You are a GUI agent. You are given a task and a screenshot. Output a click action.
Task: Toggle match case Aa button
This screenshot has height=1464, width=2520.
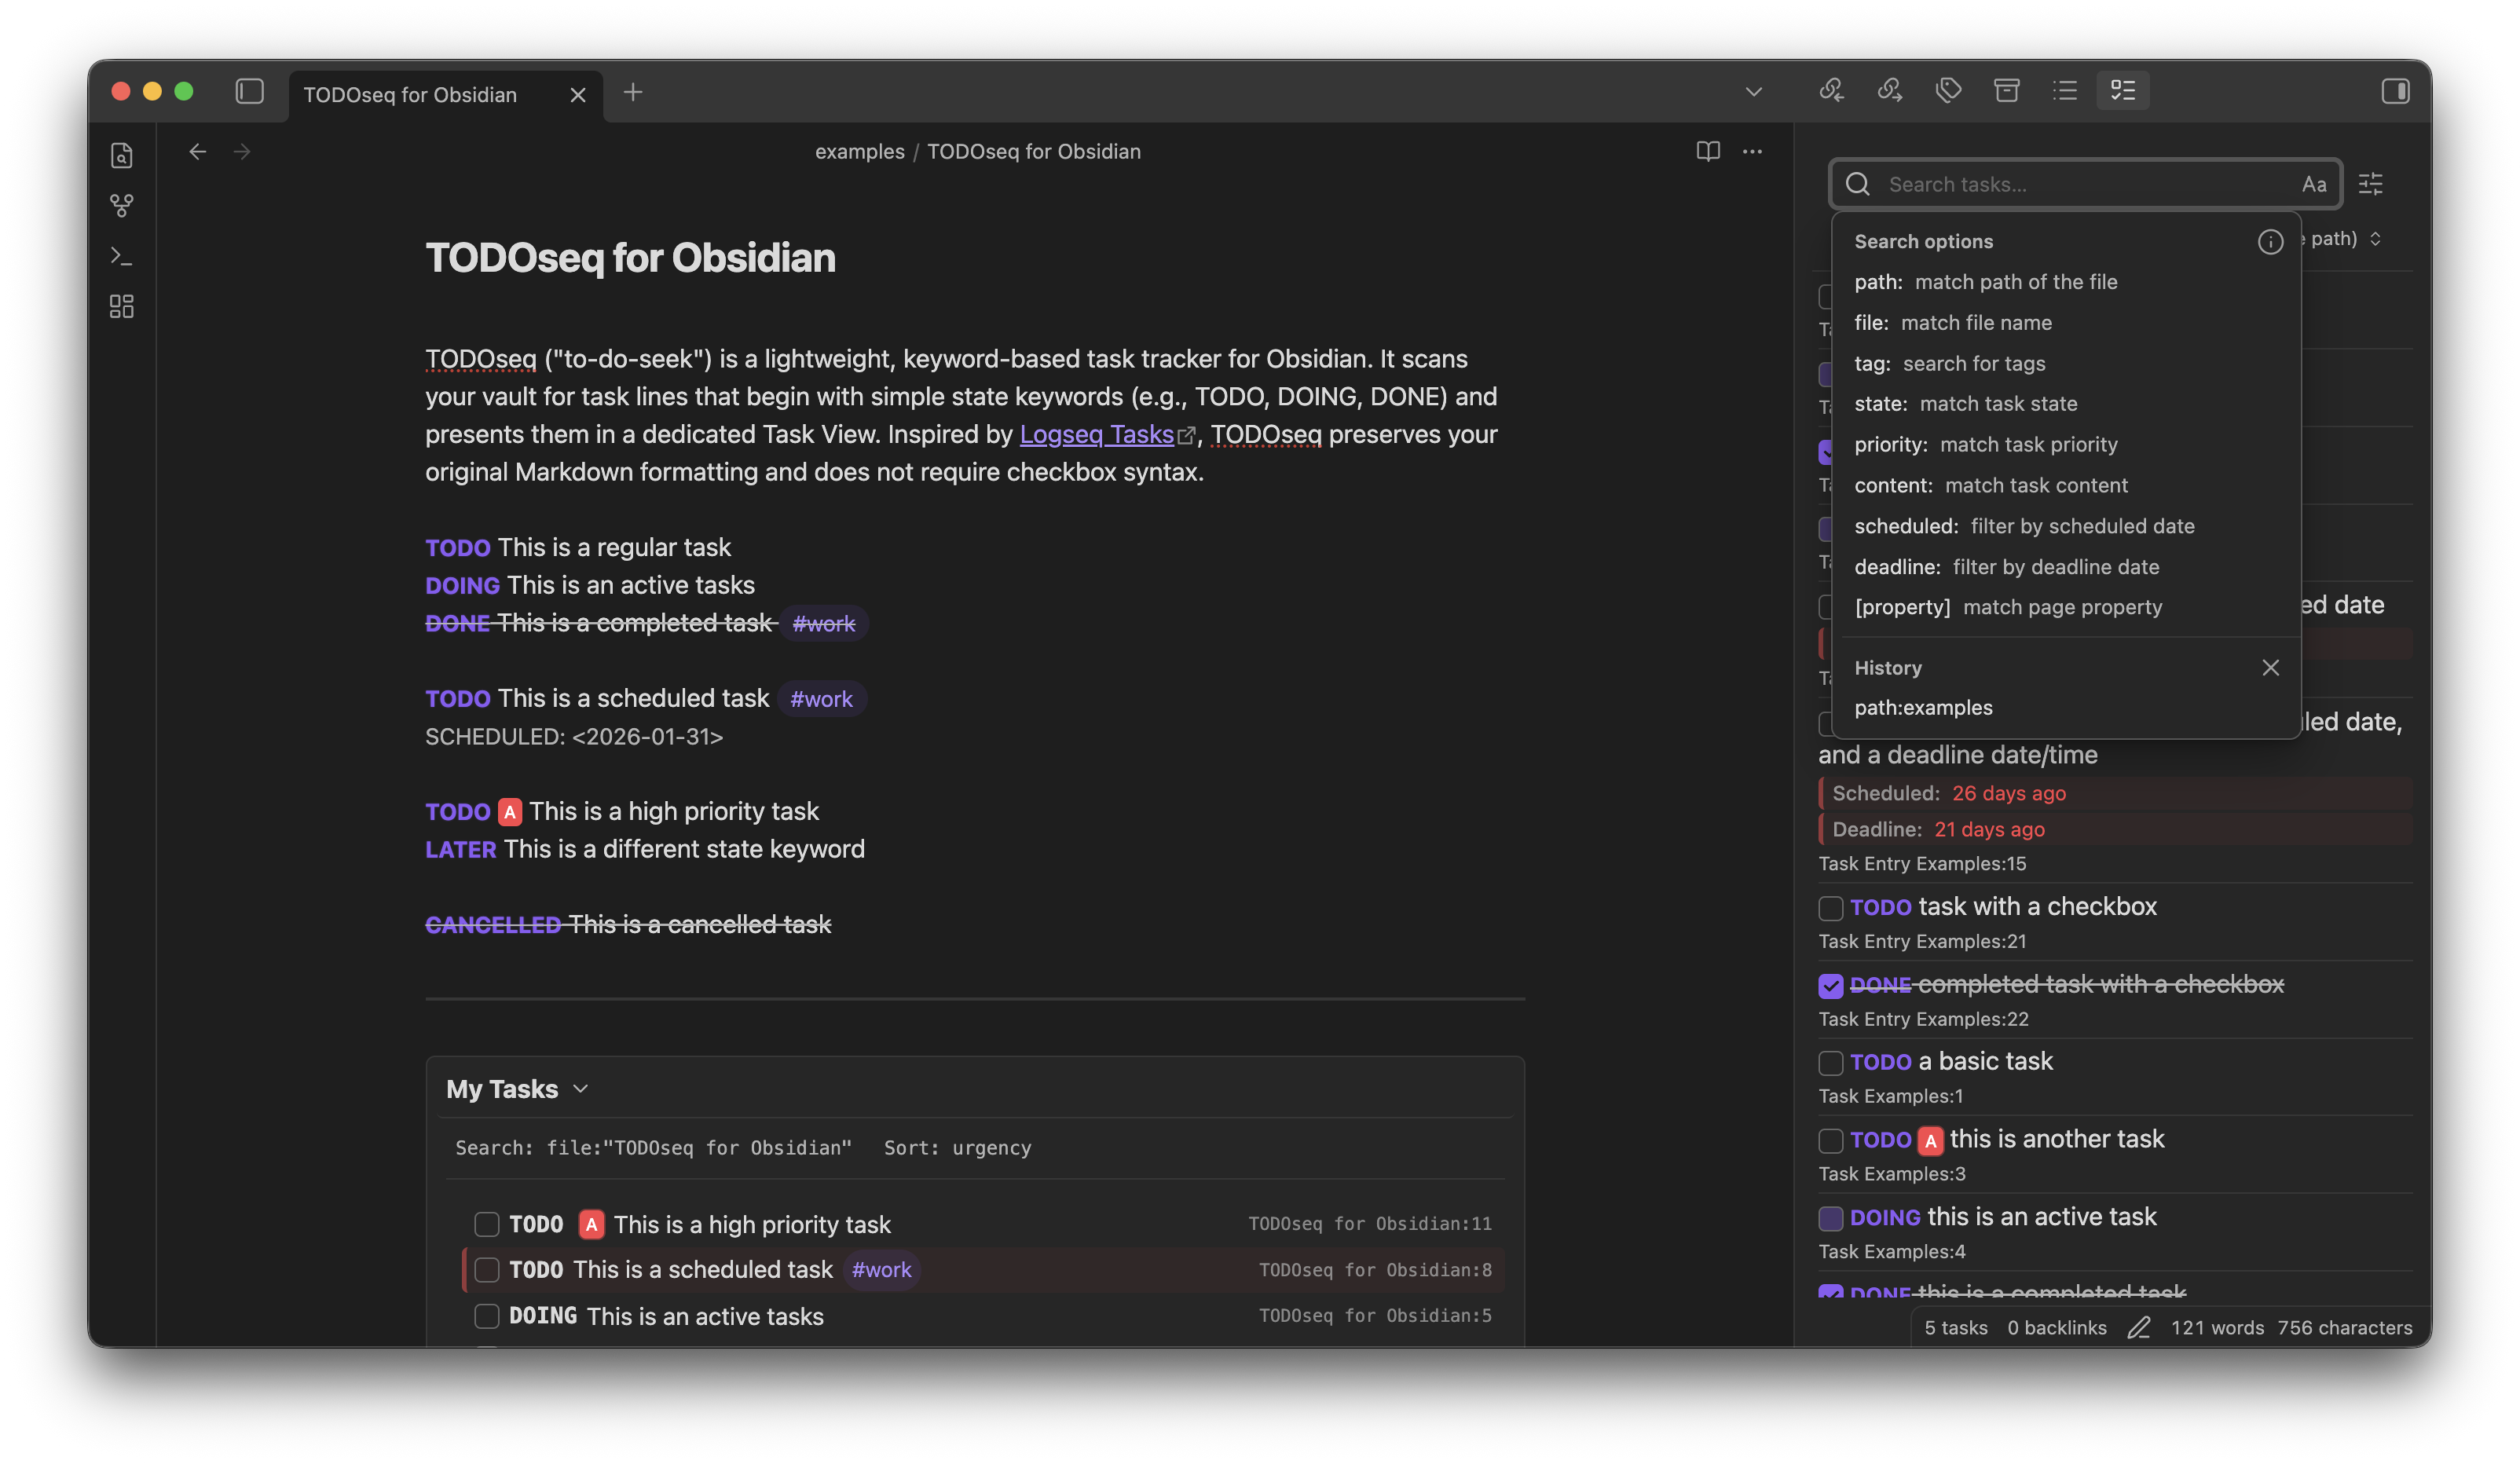(x=2313, y=184)
